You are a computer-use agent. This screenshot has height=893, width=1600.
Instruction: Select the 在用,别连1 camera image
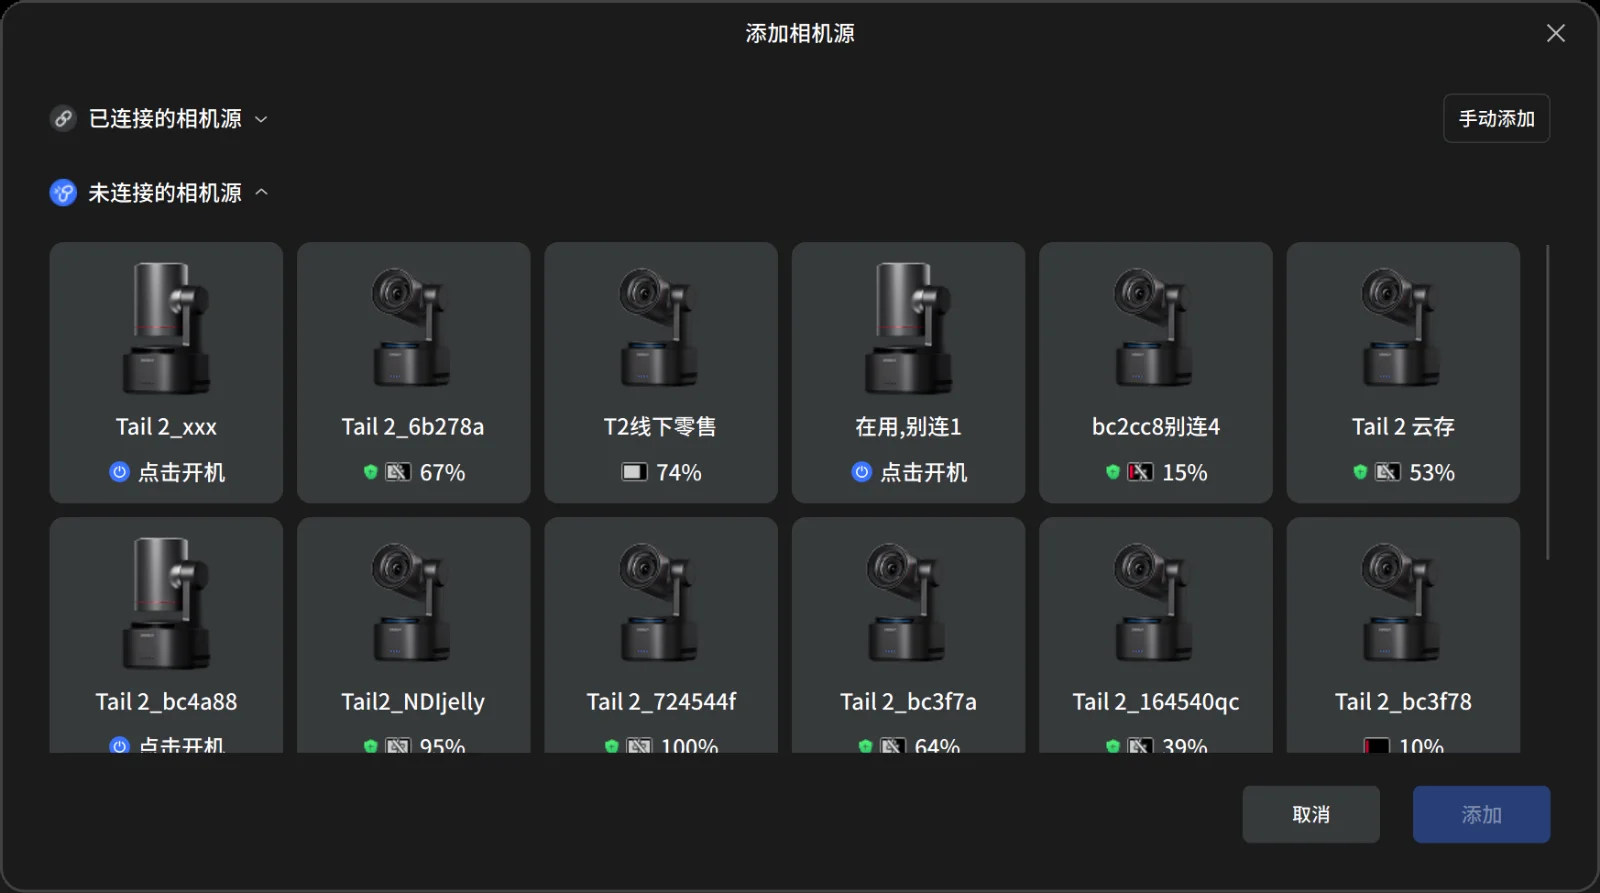click(x=908, y=328)
